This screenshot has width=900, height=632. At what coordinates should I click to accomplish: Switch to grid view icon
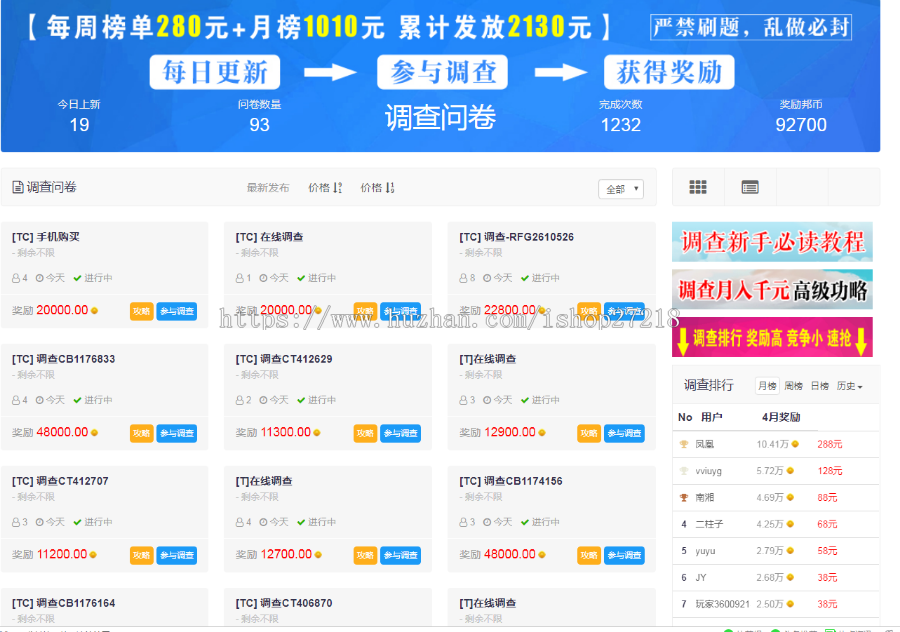[698, 187]
